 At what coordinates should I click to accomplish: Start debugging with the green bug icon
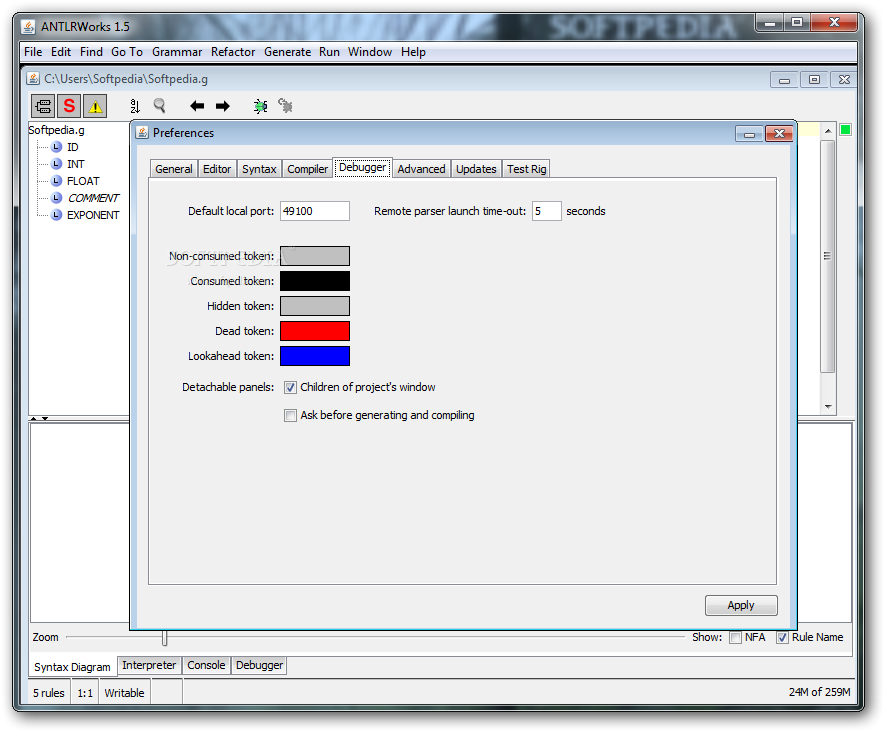260,106
